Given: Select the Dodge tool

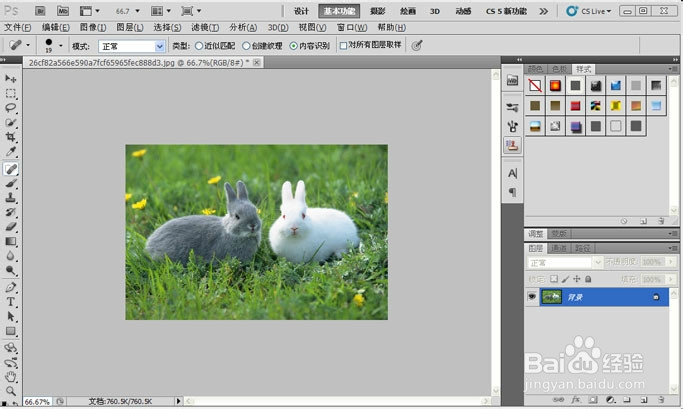Looking at the screenshot, I should coord(10,271).
